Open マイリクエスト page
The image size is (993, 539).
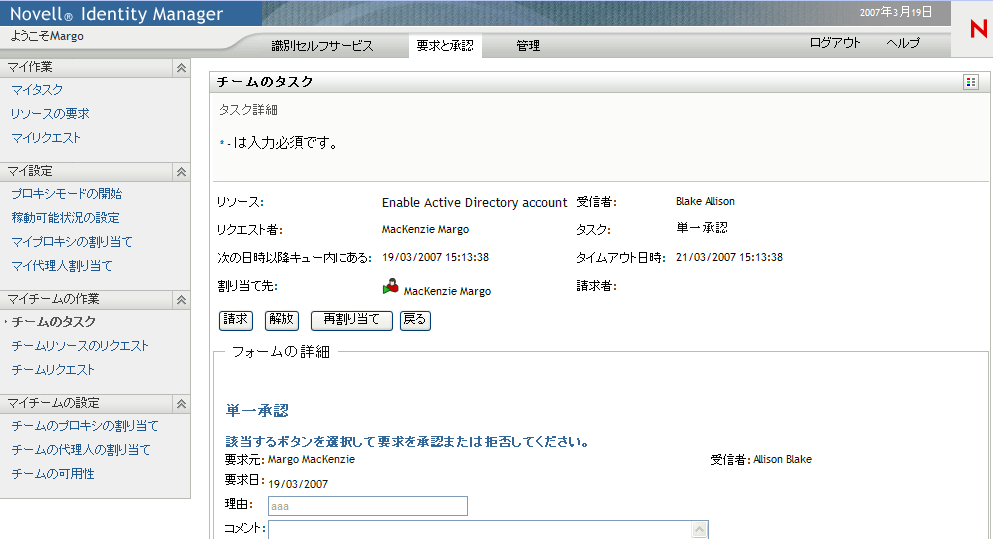[46, 138]
